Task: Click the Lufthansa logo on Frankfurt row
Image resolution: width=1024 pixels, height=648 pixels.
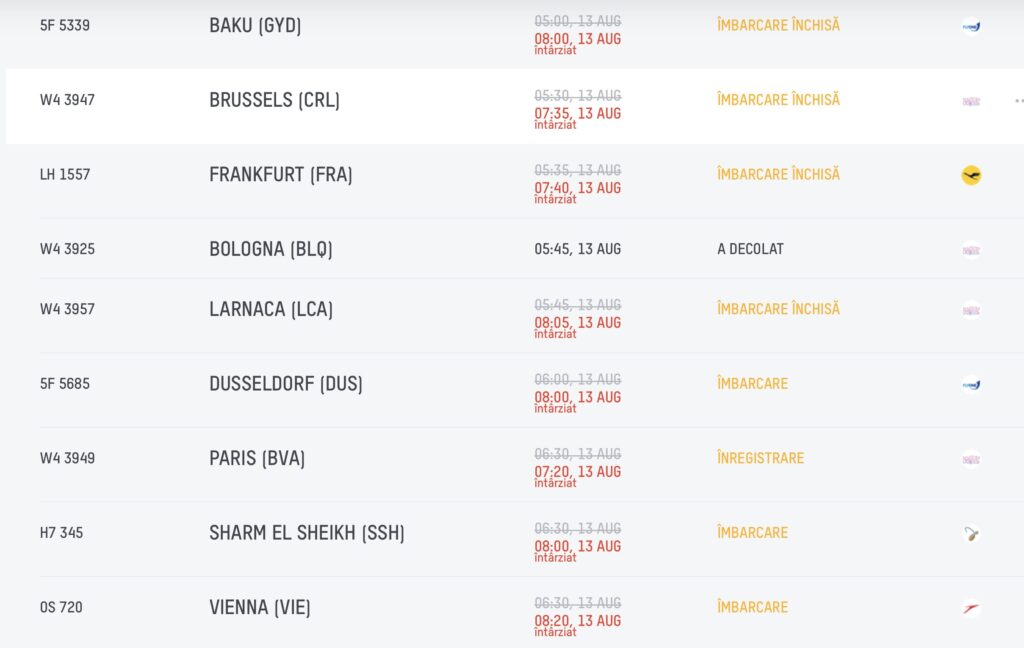Action: [971, 175]
